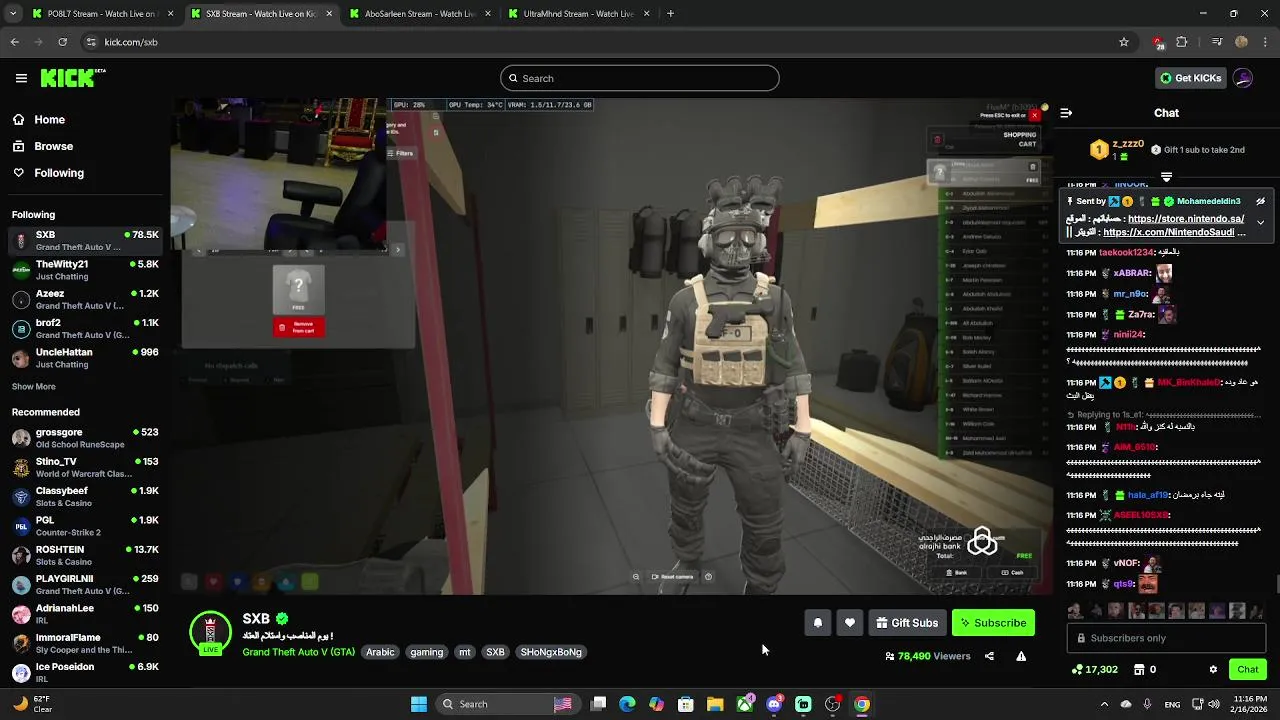The image size is (1280, 720).
Task: Click the green Chat send button
Action: click(x=1247, y=670)
